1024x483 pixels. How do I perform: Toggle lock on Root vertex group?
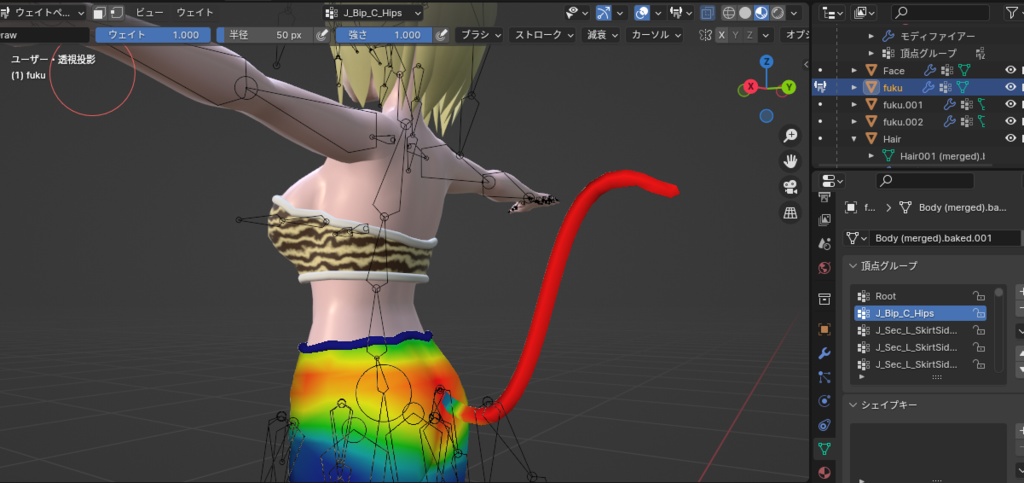[x=978, y=296]
